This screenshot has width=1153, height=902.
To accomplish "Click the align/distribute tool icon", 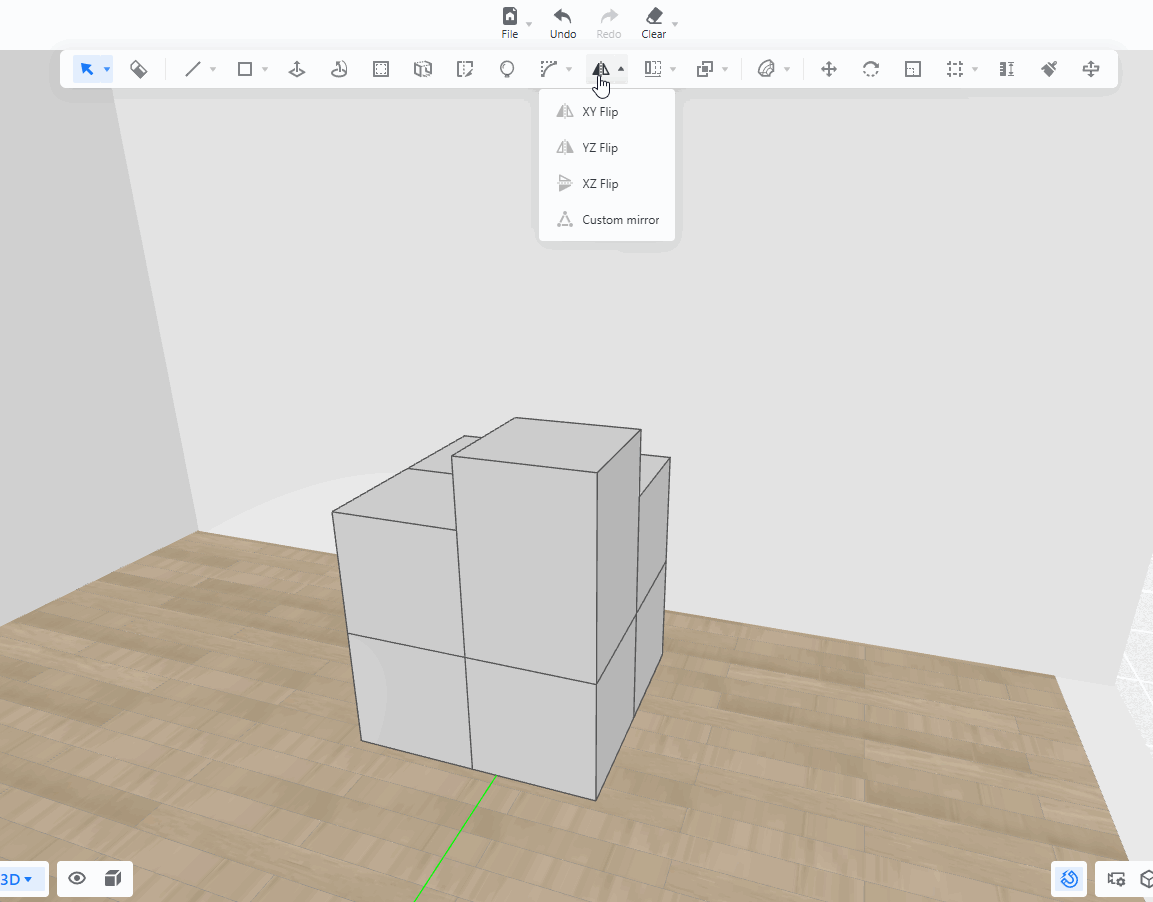I will click(x=1091, y=69).
